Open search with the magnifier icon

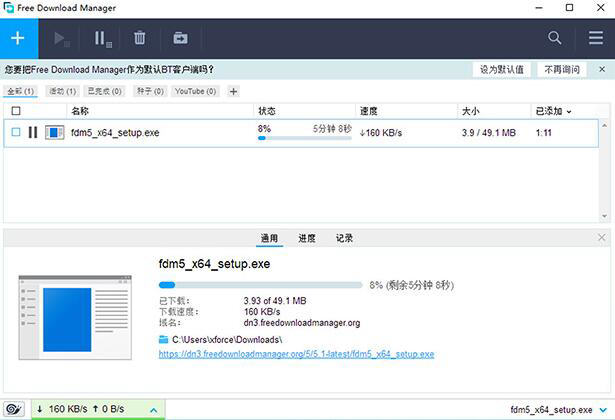[x=554, y=38]
